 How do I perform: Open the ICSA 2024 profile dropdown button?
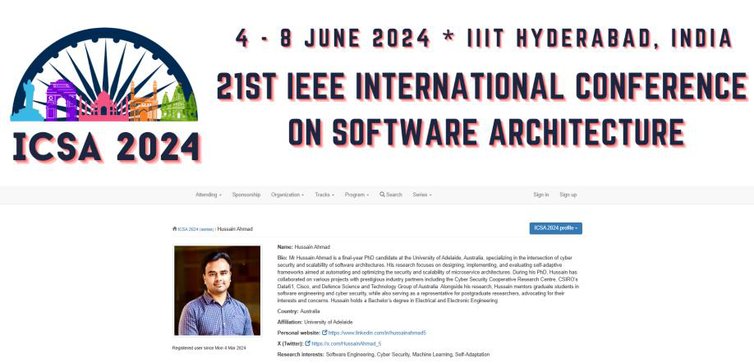coord(555,228)
